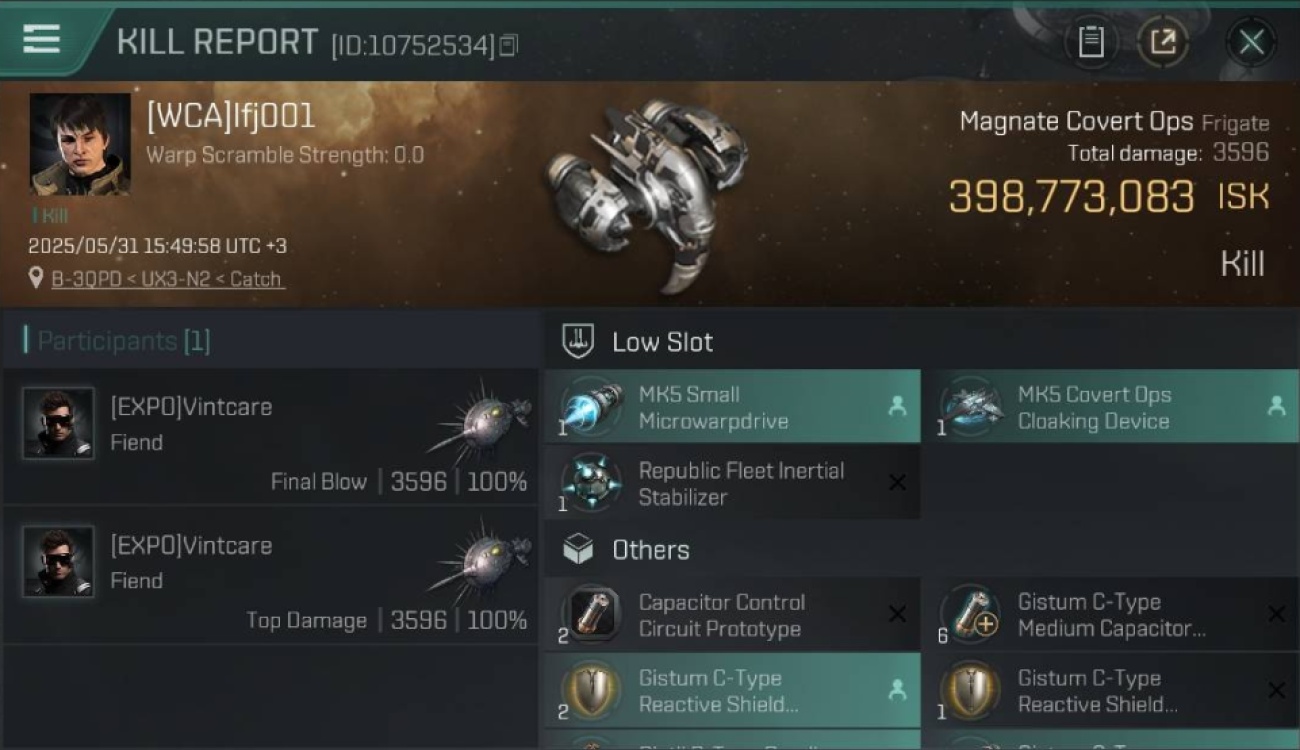The width and height of the screenshot is (1300, 750).
Task: Click the Capacitor Control Circuit Prototype icon
Action: [591, 615]
